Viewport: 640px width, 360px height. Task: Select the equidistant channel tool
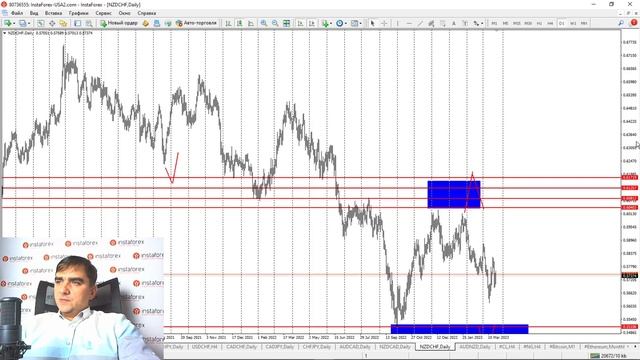[x=431, y=23]
